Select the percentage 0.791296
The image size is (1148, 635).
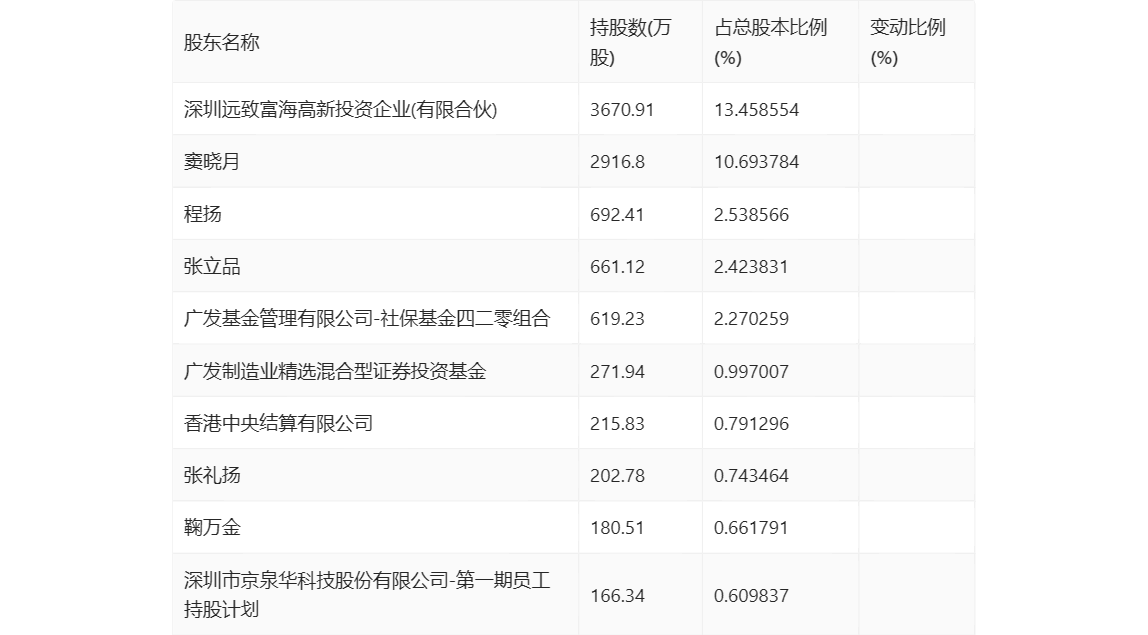point(751,423)
